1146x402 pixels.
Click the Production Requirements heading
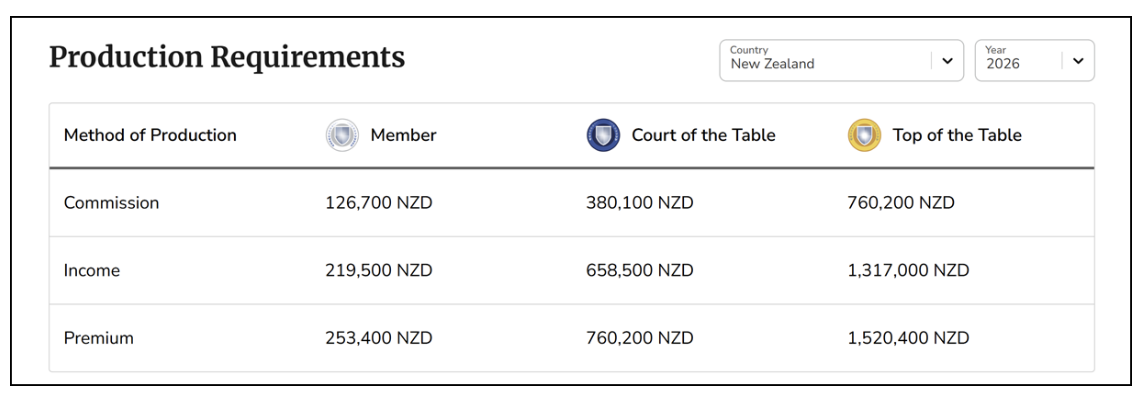(x=227, y=57)
